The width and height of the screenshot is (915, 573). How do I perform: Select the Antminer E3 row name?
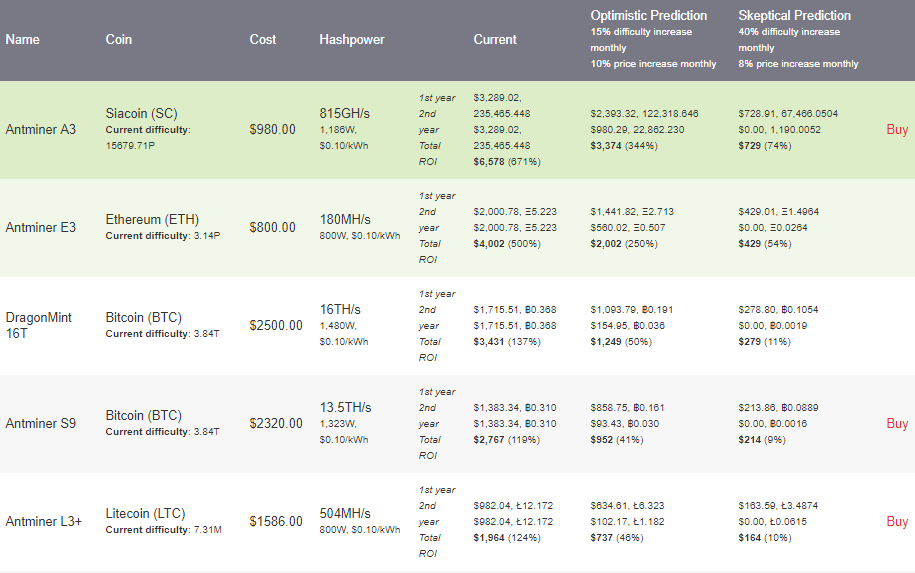click(41, 228)
